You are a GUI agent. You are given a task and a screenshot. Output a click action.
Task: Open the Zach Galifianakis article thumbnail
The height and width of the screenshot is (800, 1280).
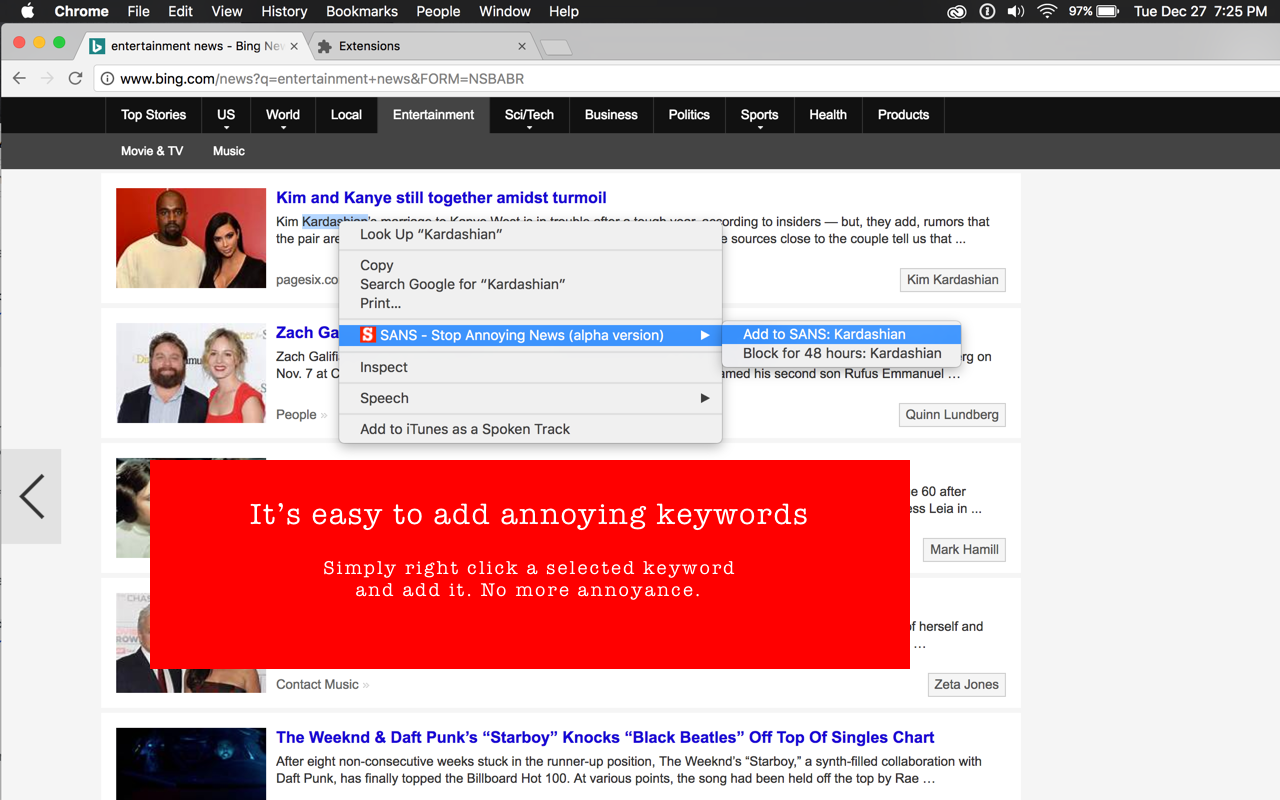191,373
